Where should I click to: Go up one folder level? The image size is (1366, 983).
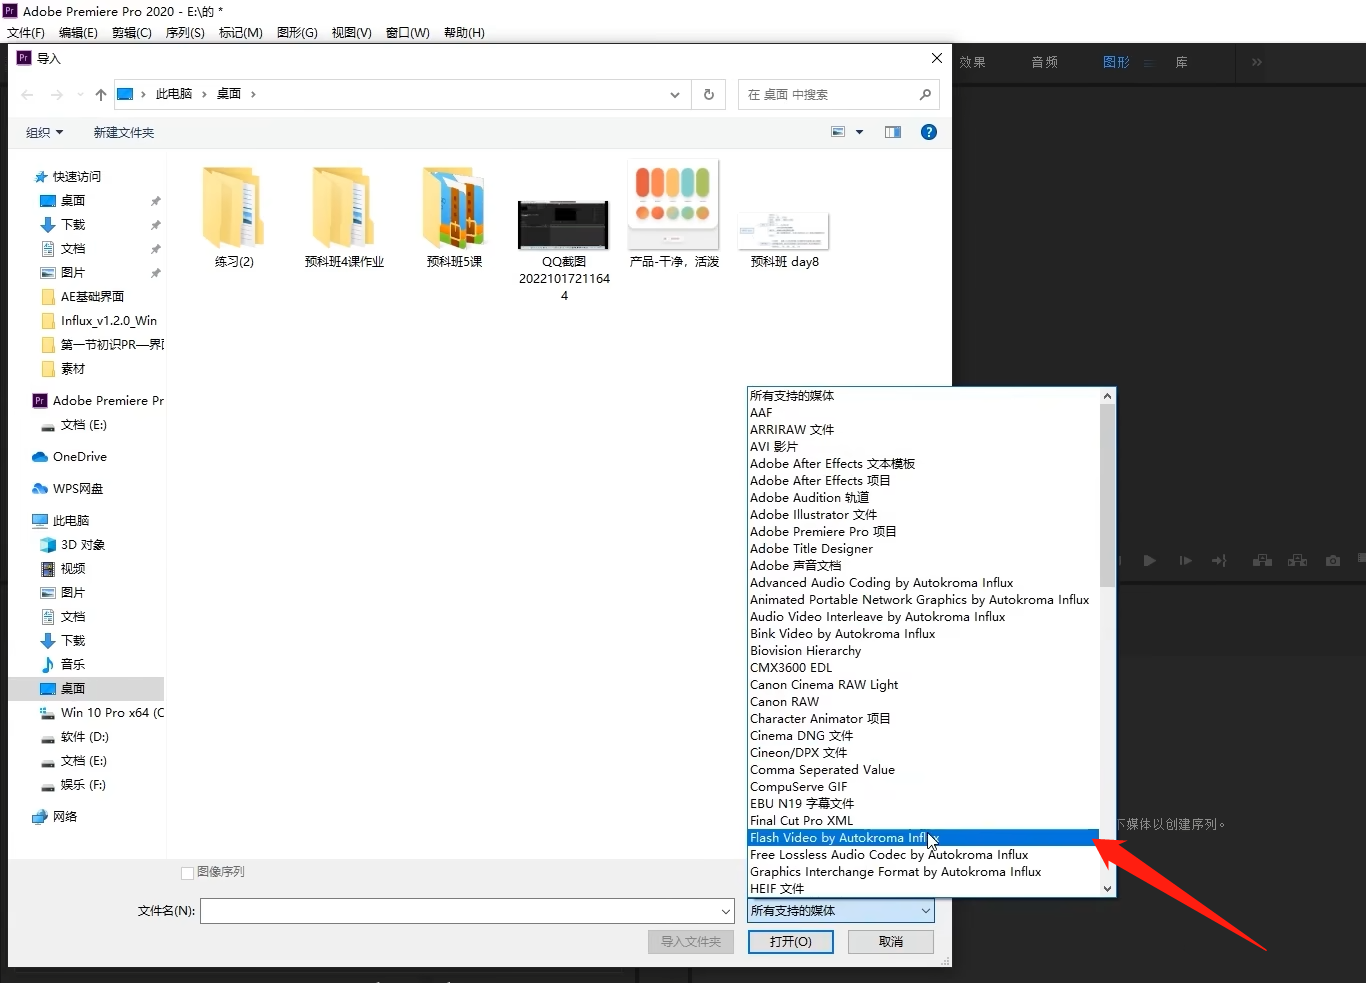click(100, 95)
